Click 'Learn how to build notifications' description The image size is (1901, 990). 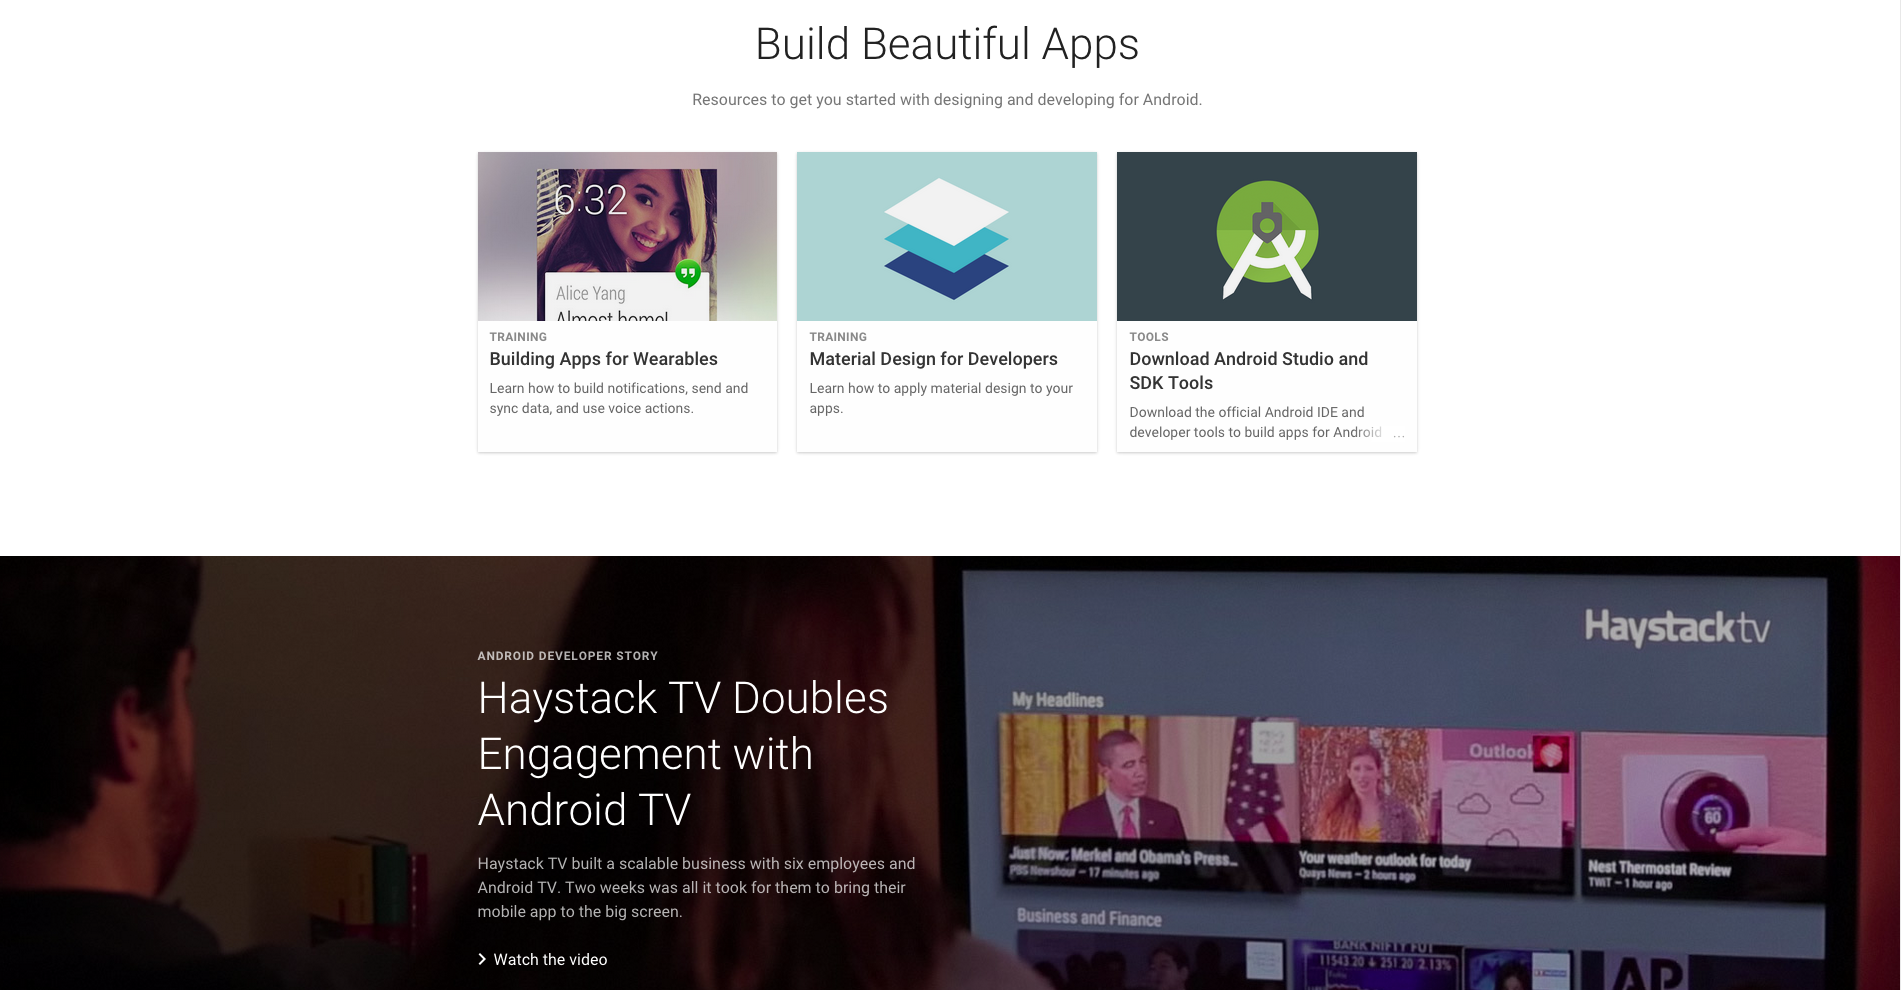[619, 398]
